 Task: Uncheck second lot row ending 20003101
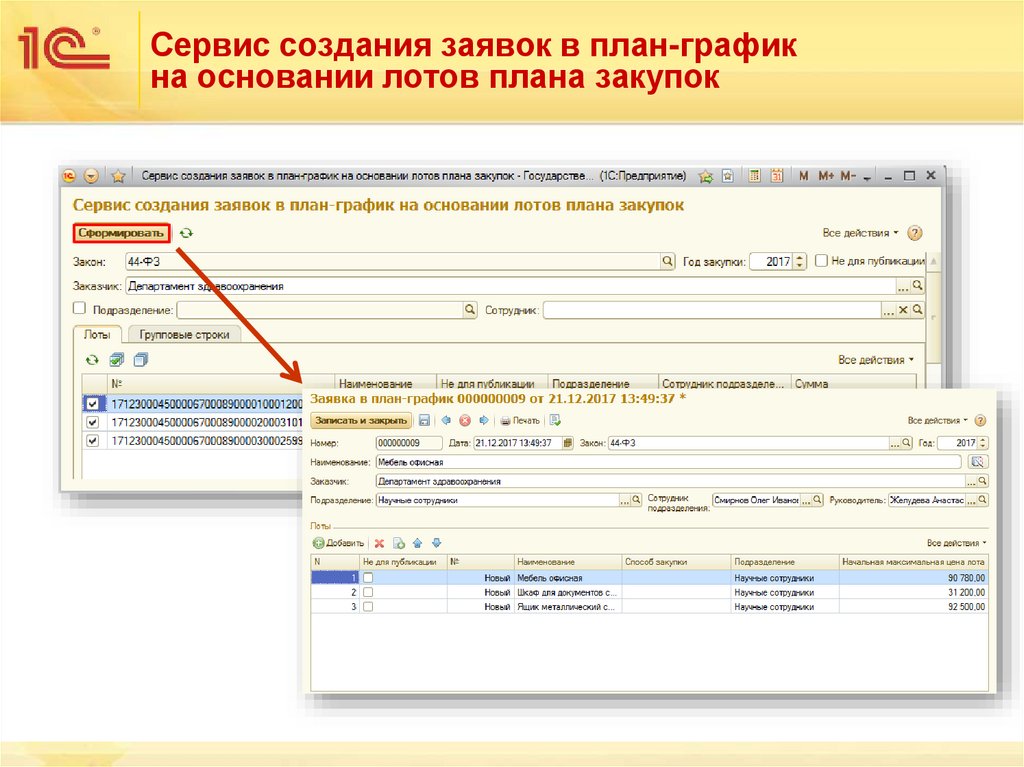click(x=93, y=422)
